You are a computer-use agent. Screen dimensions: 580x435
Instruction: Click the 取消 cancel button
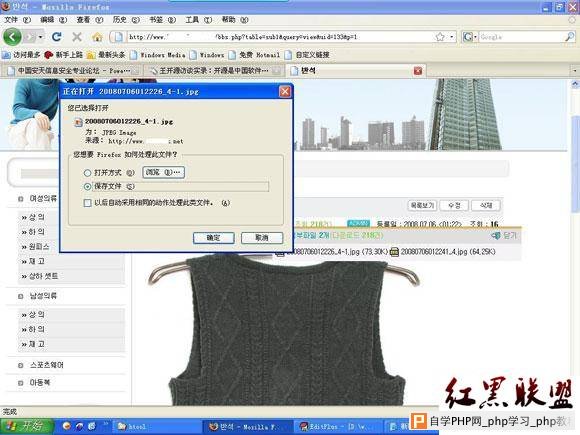click(x=262, y=238)
